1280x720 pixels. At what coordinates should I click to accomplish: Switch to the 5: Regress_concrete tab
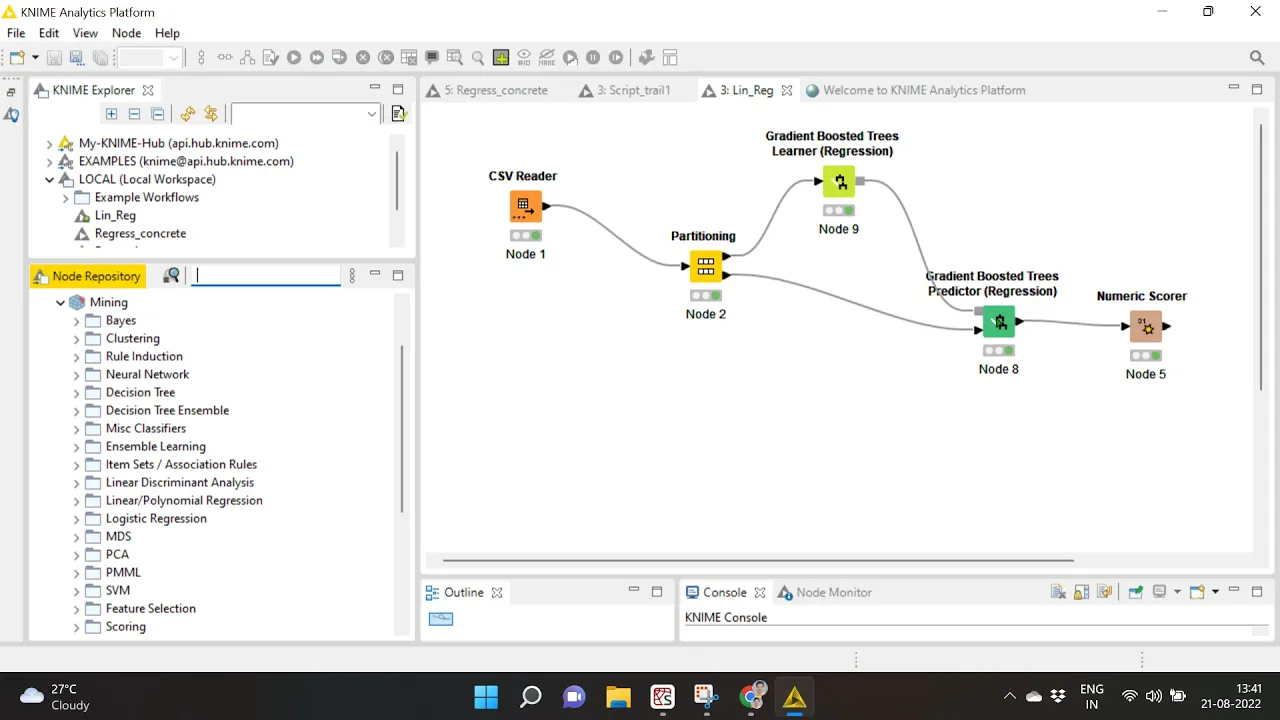click(487, 90)
